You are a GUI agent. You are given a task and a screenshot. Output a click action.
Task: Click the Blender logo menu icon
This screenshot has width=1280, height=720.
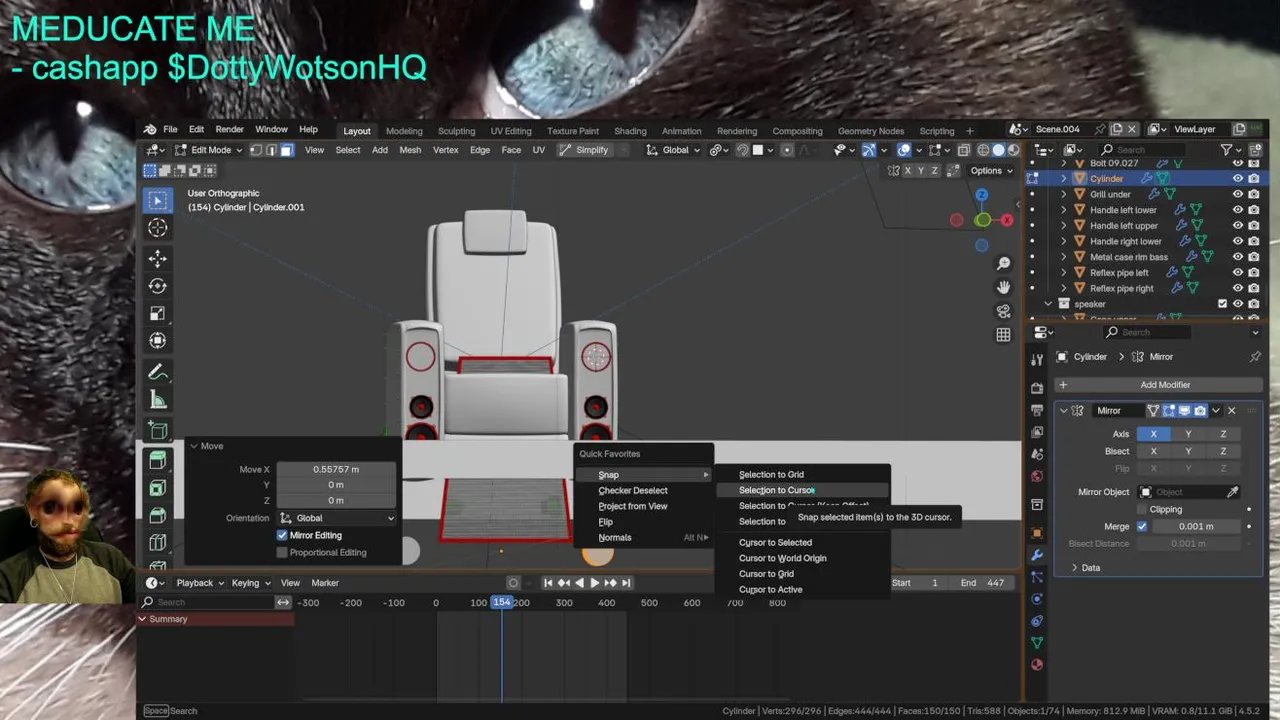(x=150, y=129)
